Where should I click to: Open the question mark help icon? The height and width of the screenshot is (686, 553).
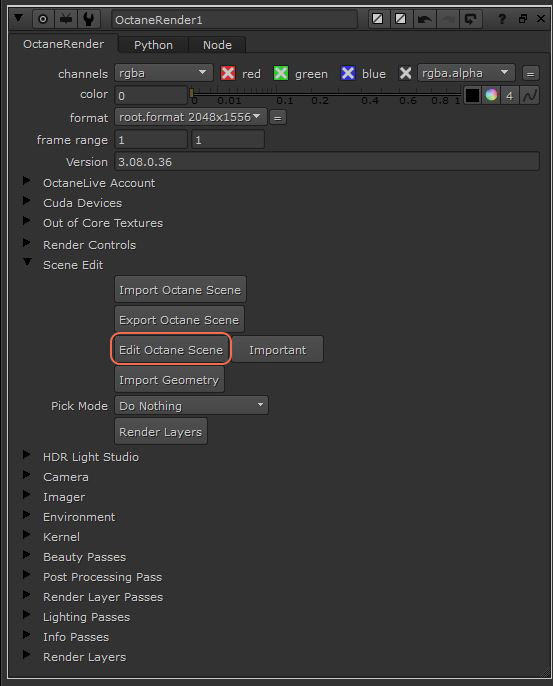click(502, 19)
